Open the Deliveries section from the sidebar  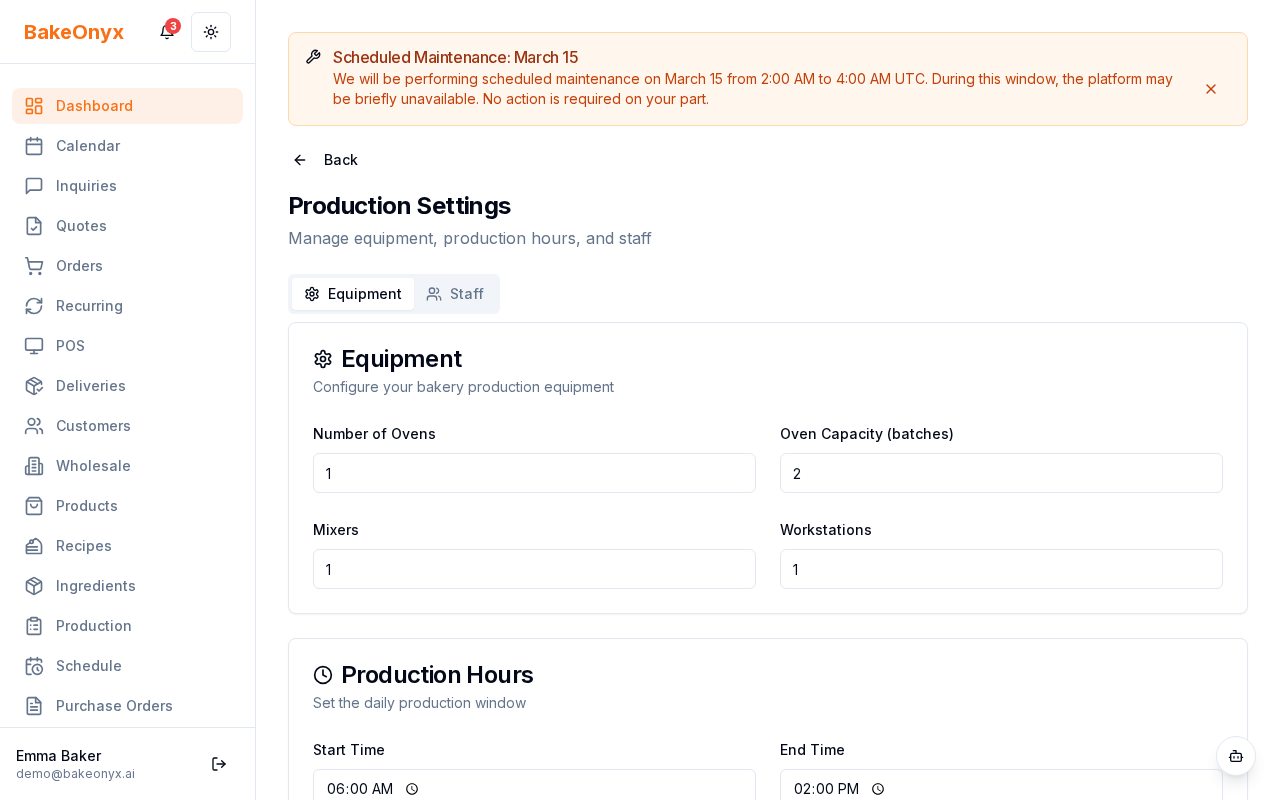[x=90, y=386]
